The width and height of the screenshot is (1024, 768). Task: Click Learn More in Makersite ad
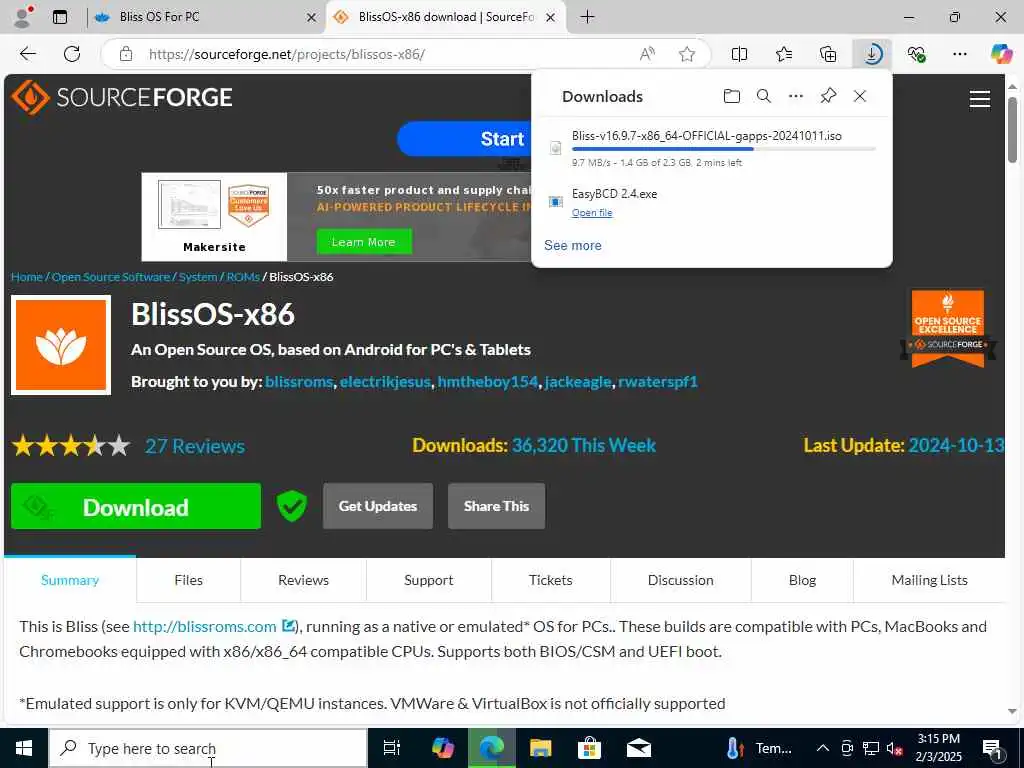tap(364, 242)
